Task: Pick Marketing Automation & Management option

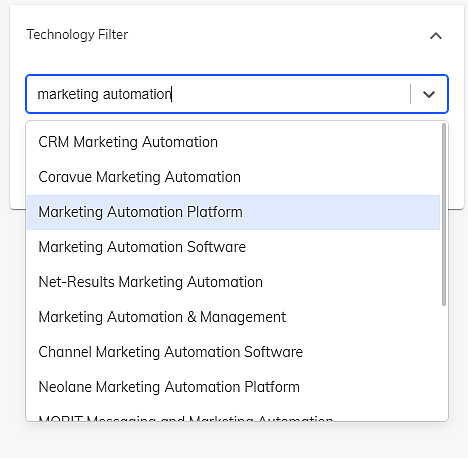Action: (x=233, y=317)
